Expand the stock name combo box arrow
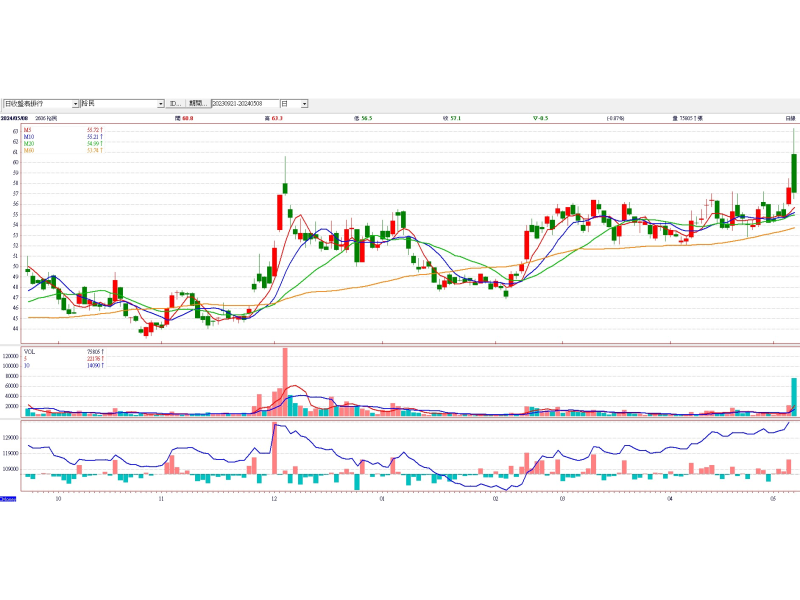Image resolution: width=800 pixels, height=600 pixels. point(160,103)
